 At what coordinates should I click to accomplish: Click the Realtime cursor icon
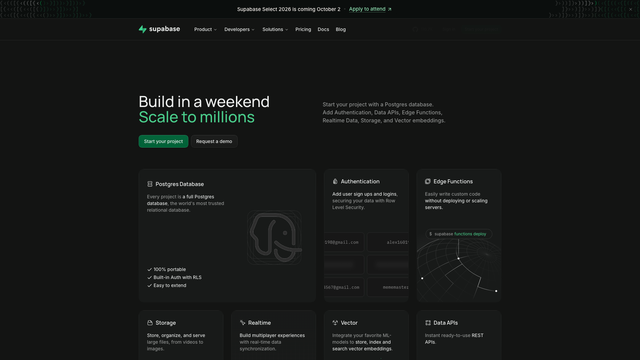(242, 322)
